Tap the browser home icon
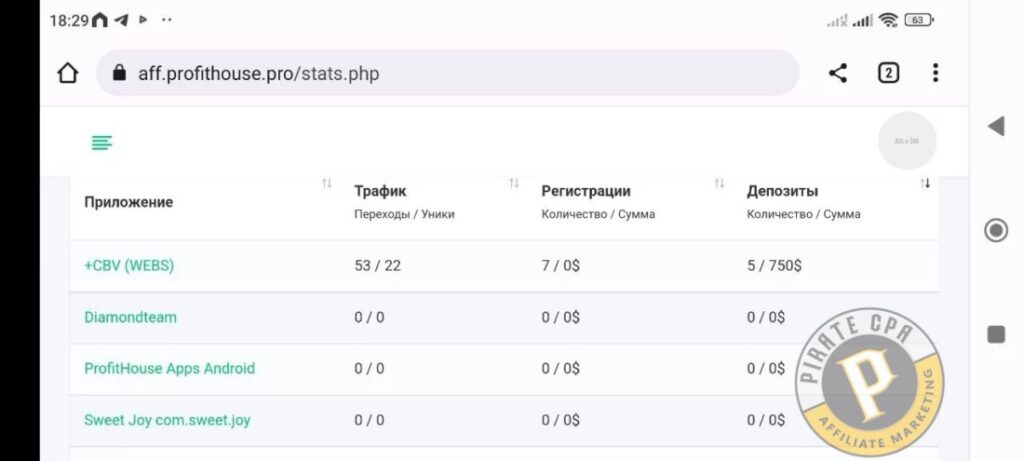1024x461 pixels. tap(67, 73)
